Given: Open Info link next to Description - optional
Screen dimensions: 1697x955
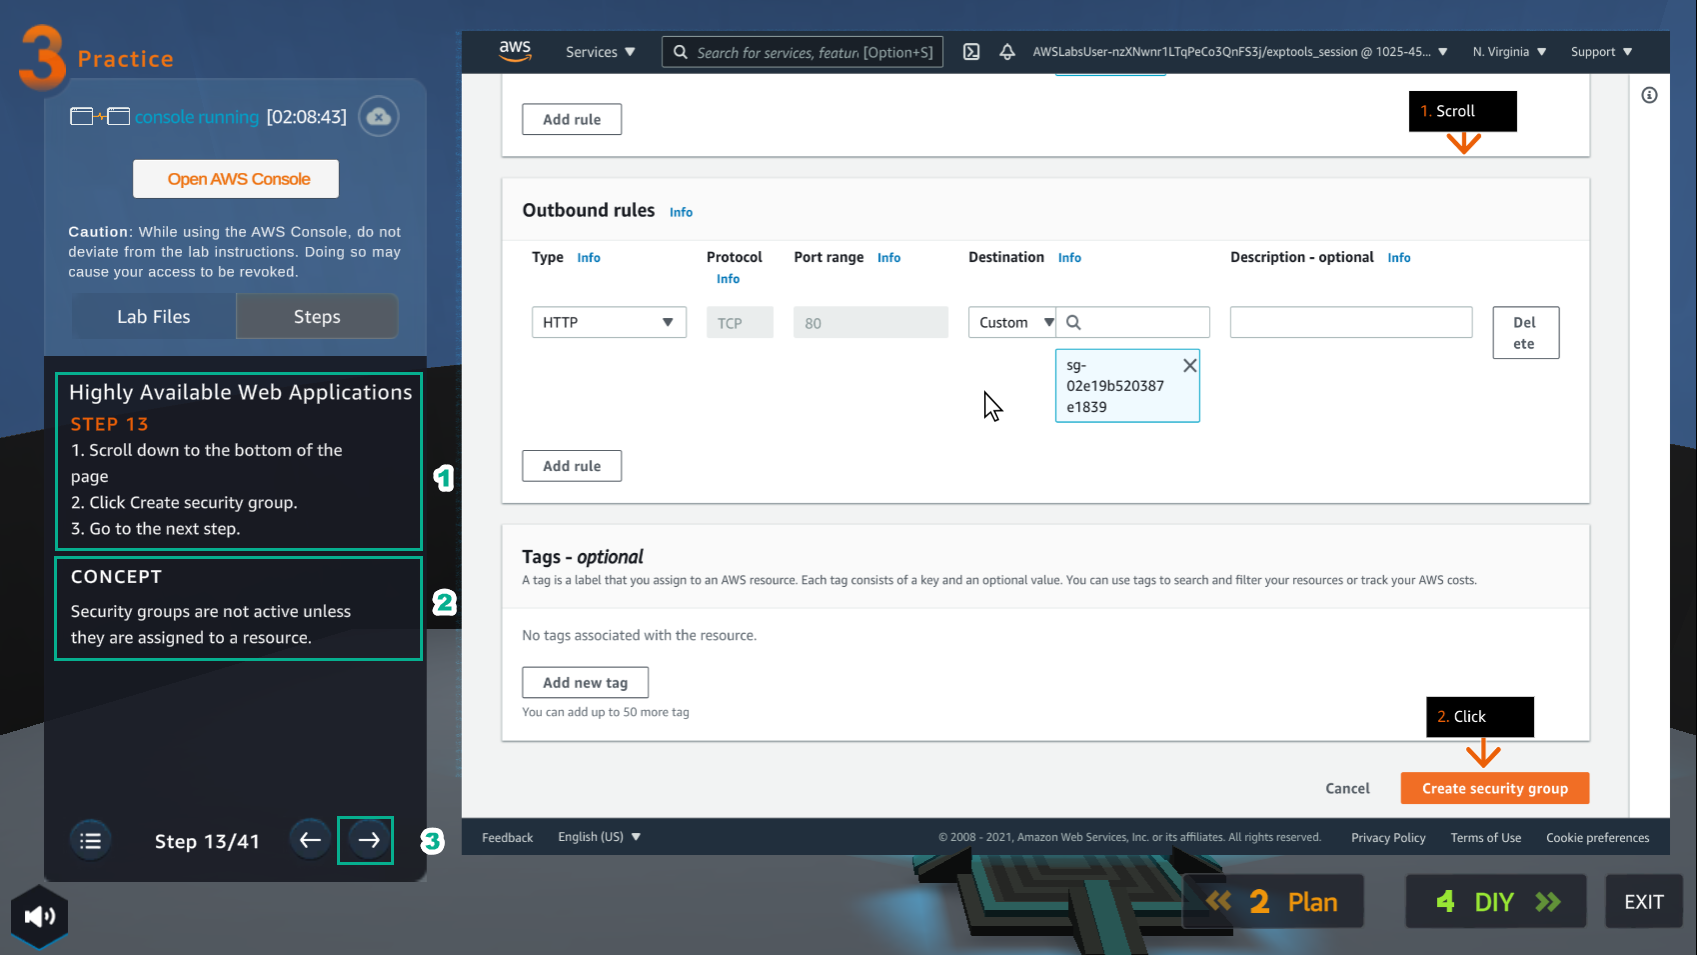Looking at the screenshot, I should (x=1399, y=258).
